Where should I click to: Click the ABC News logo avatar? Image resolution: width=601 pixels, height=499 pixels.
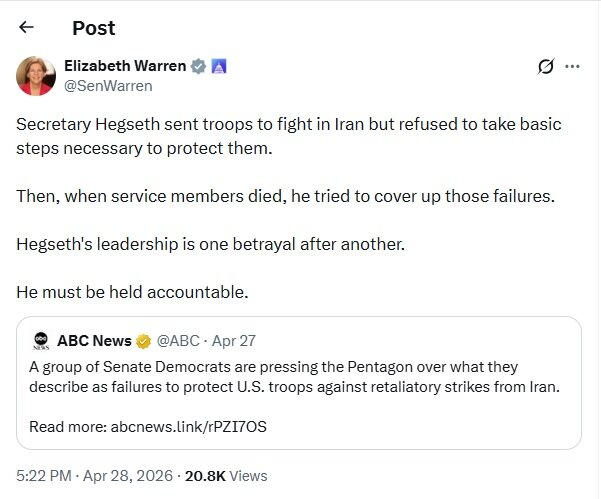click(41, 340)
